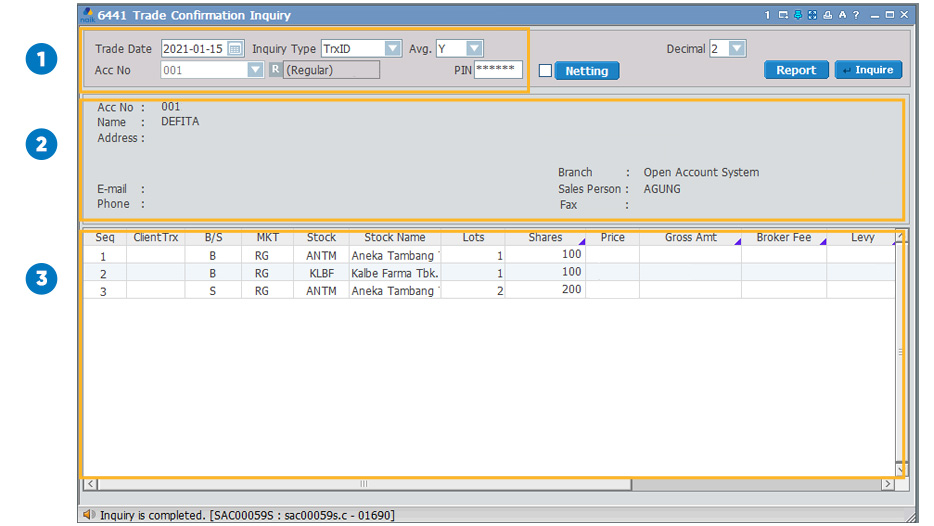Click the horizontal scrollbar right arrow
The height and width of the screenshot is (526, 934).
pos(887,484)
